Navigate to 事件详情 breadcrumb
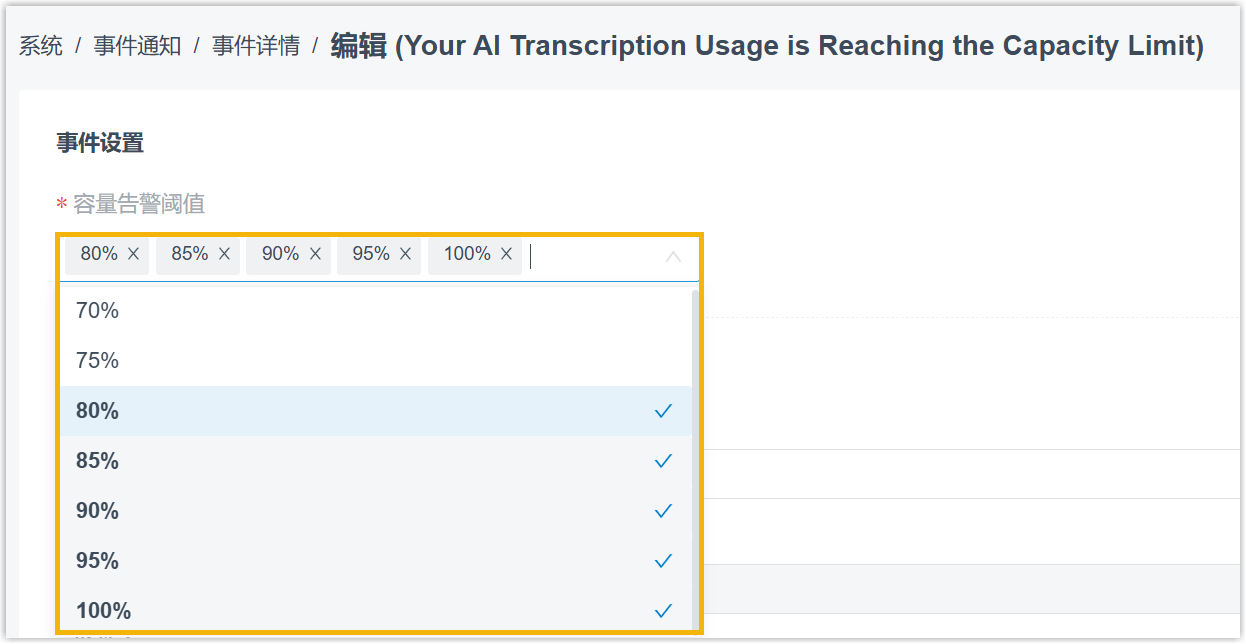The image size is (1246, 644). coord(256,46)
